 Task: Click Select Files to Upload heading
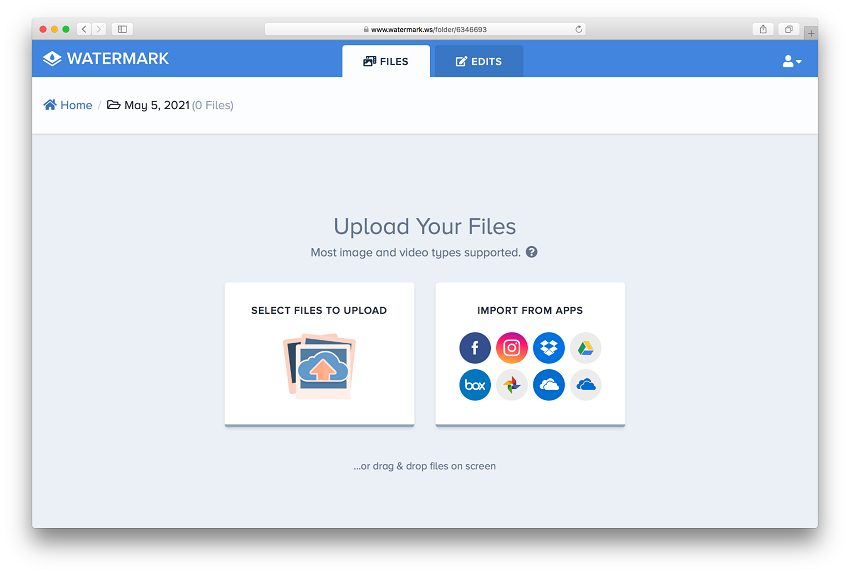point(319,311)
